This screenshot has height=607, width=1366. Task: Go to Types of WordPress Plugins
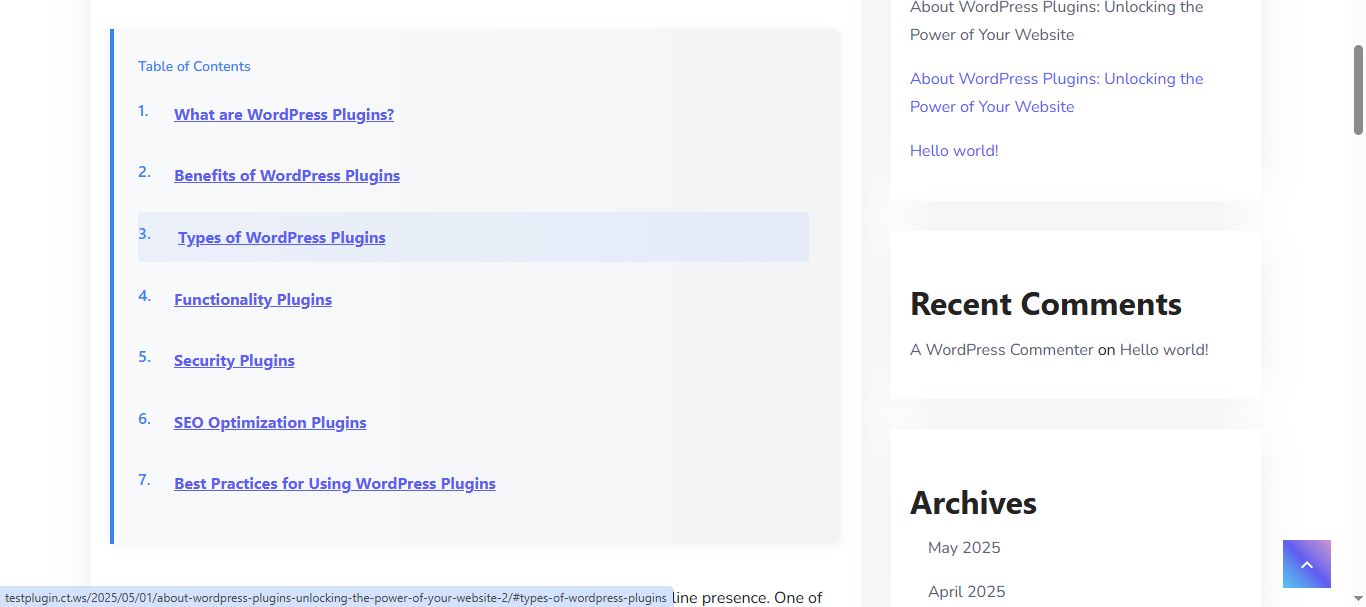point(282,237)
